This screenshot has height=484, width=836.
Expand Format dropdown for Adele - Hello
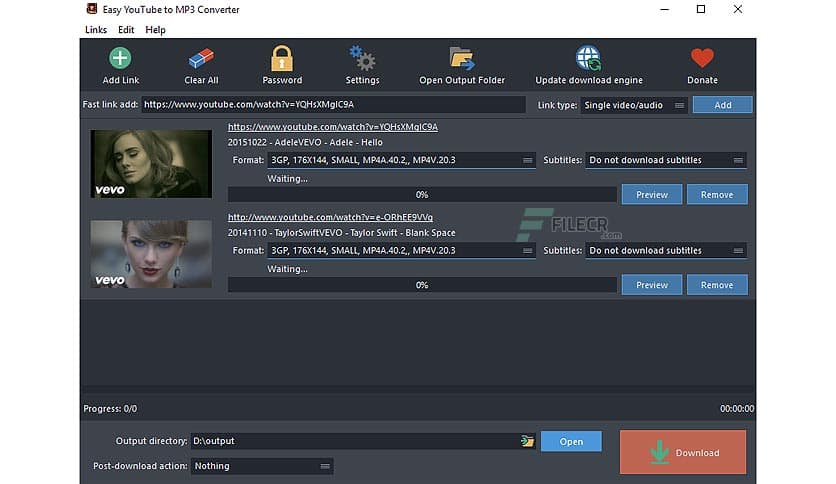click(401, 160)
